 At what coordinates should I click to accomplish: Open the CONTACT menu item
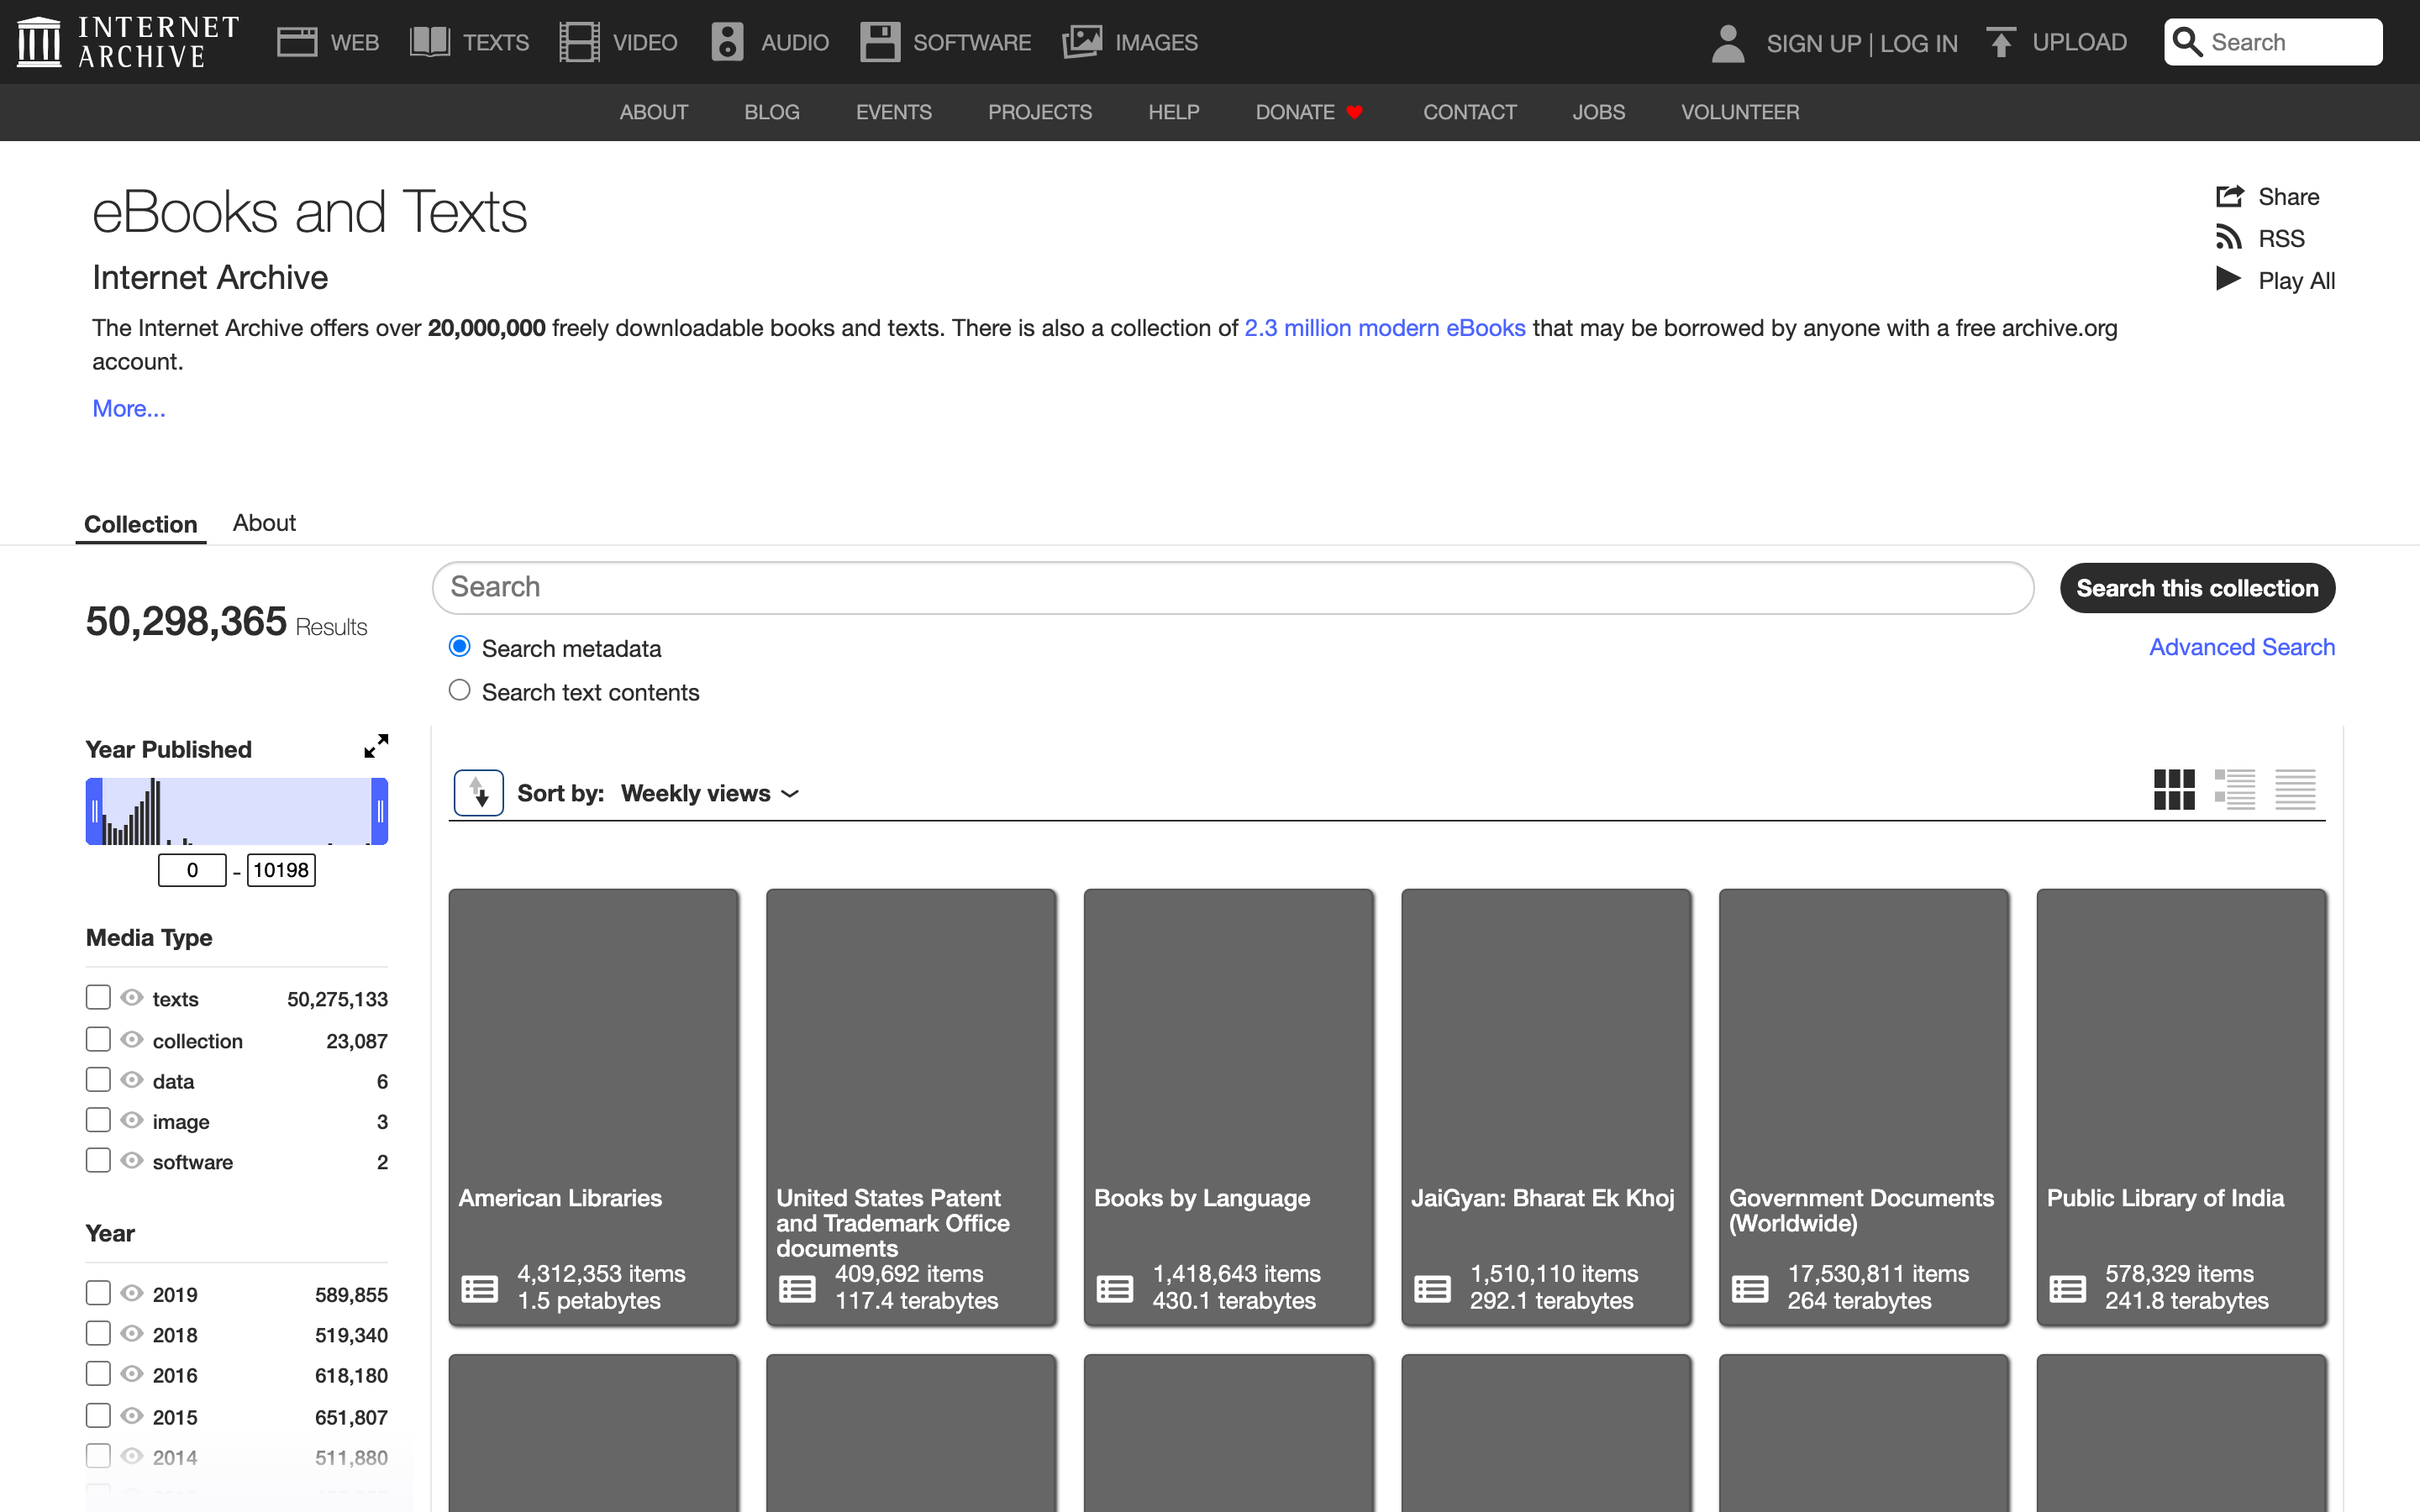tap(1470, 112)
